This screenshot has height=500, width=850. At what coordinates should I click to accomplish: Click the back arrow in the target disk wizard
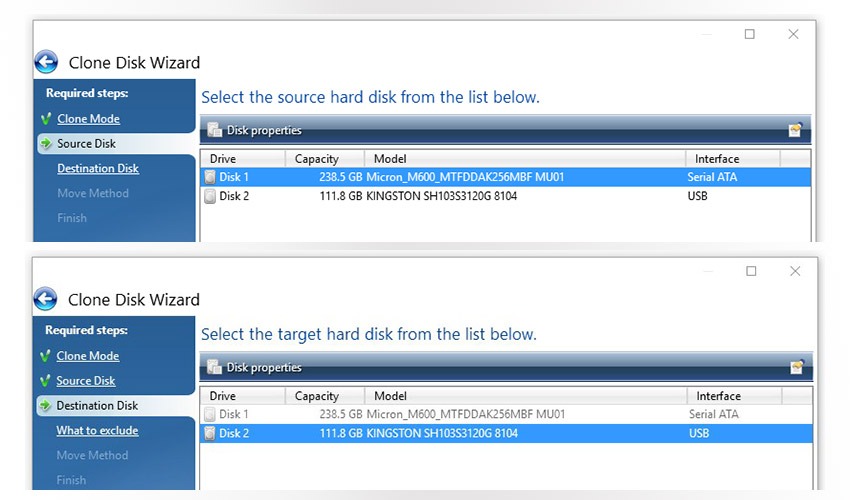[46, 299]
